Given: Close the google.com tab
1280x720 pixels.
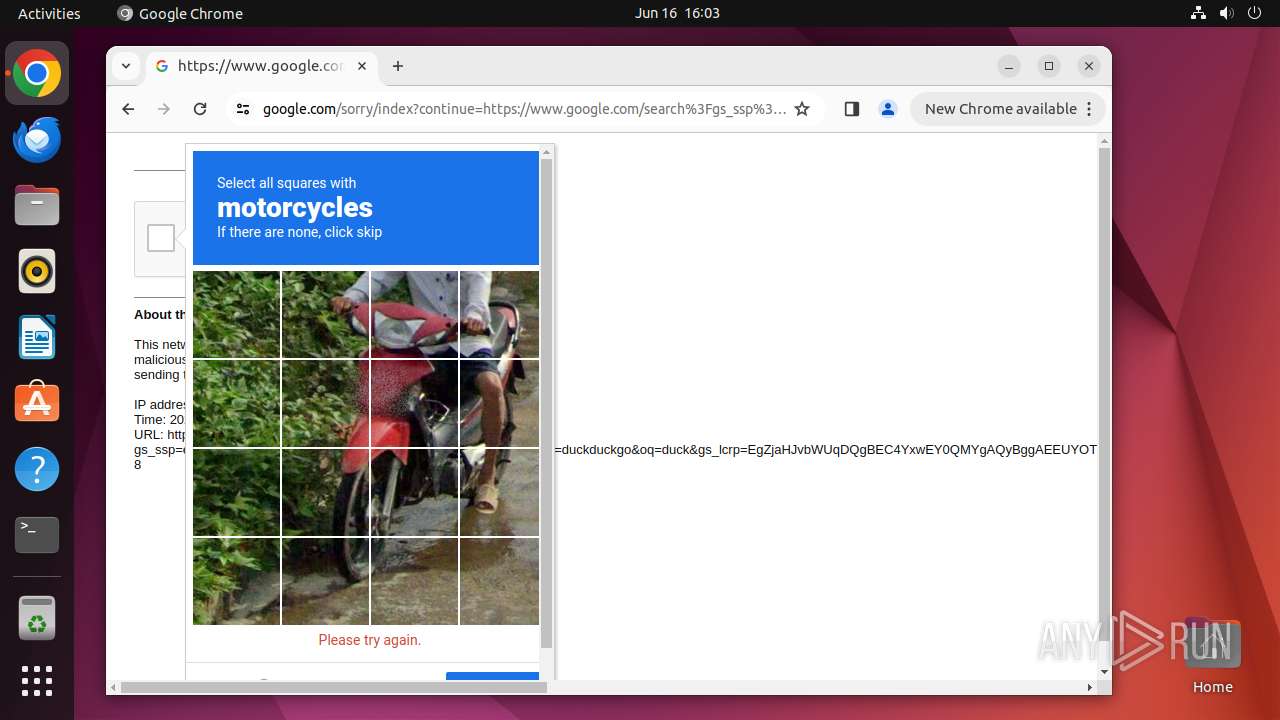Looking at the screenshot, I should pyautogui.click(x=362, y=66).
